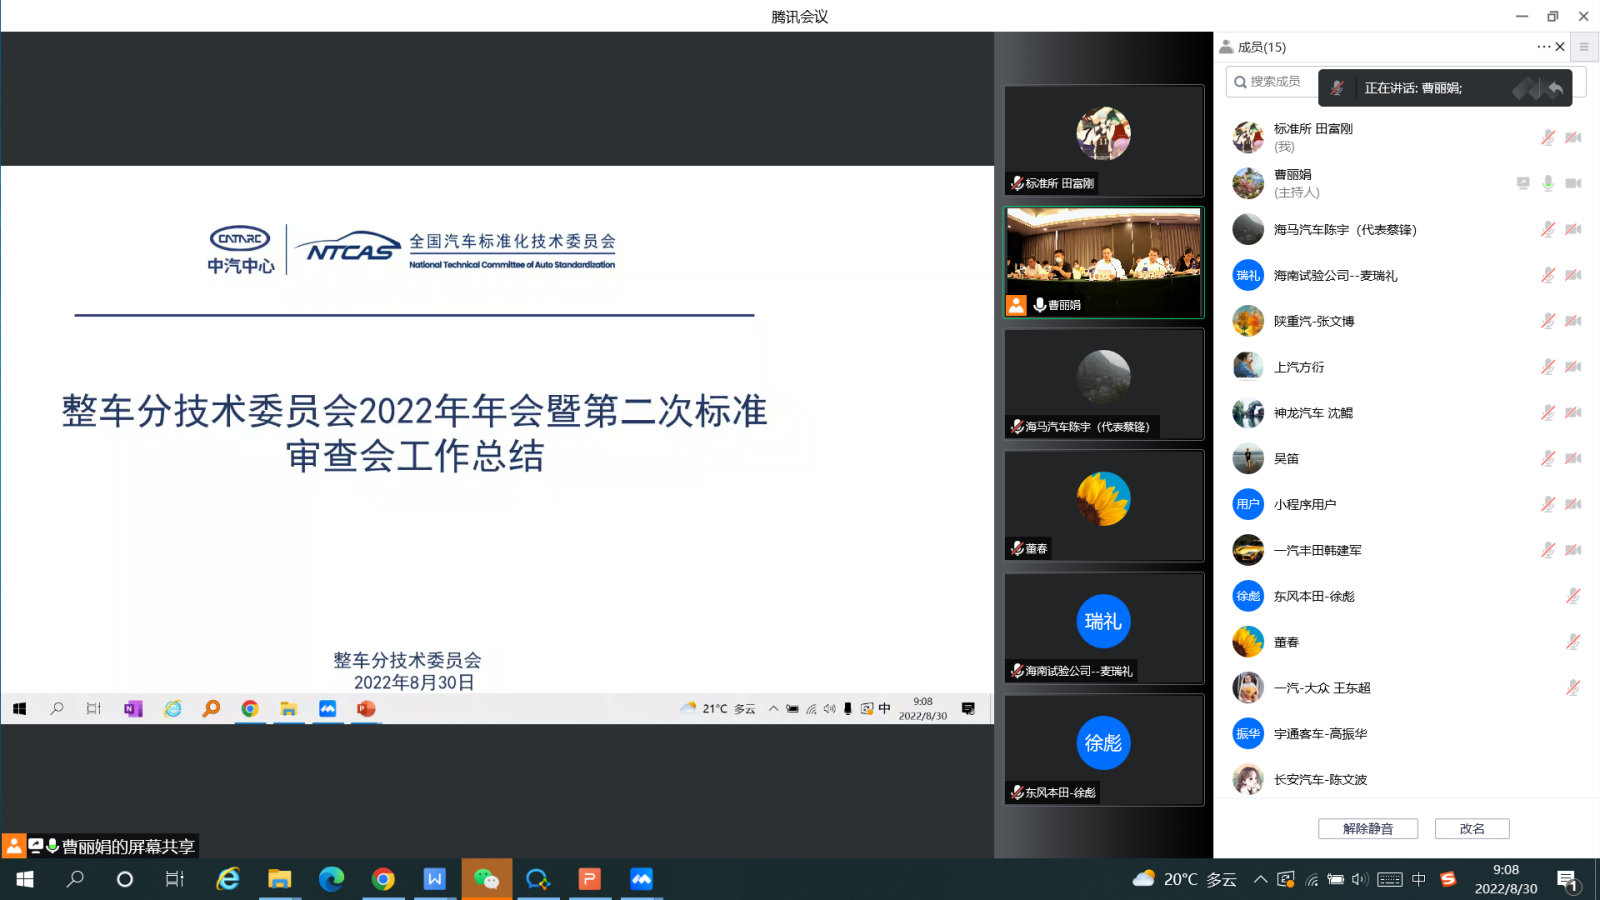The width and height of the screenshot is (1600, 900).
Task: Click the 改名 button
Action: coord(1472,828)
